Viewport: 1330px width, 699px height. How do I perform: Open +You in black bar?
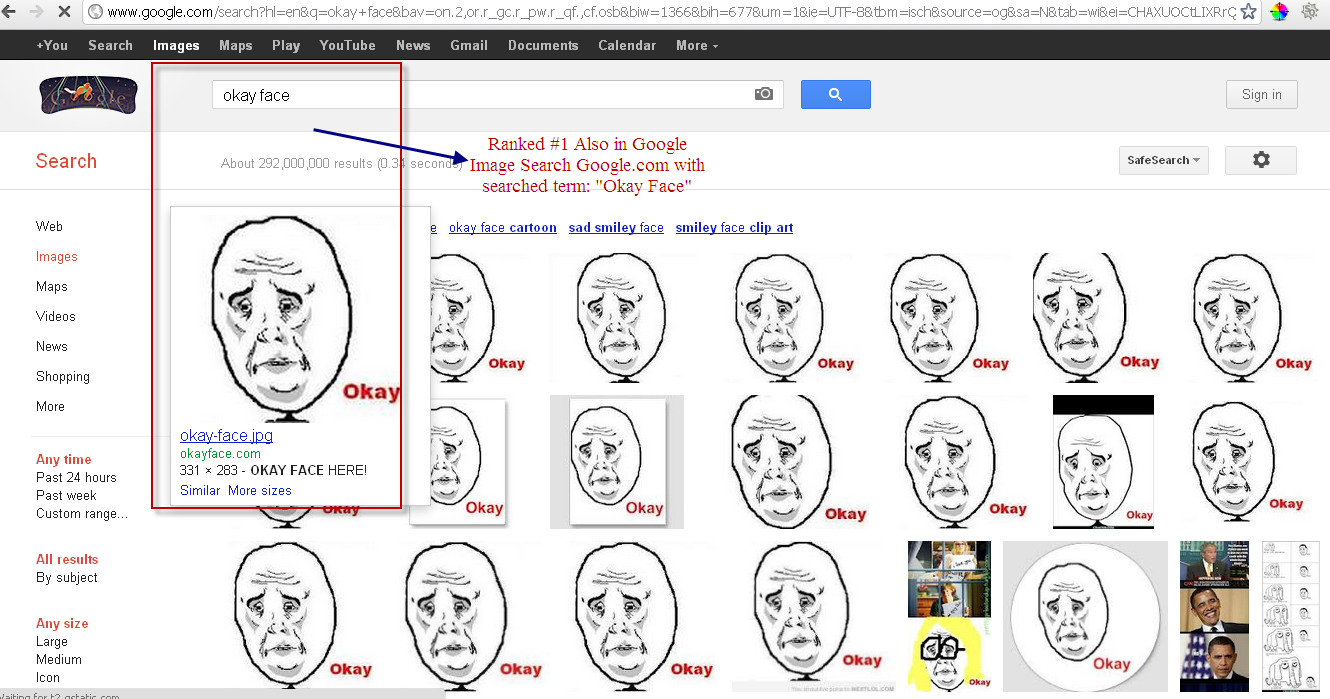coord(52,45)
